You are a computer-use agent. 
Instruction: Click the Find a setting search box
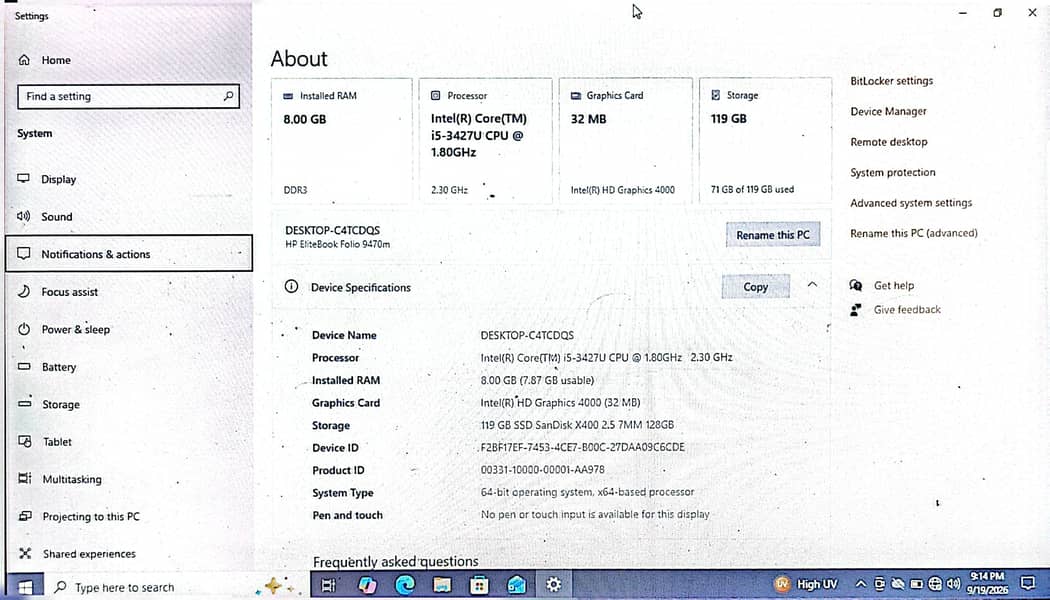tap(128, 96)
